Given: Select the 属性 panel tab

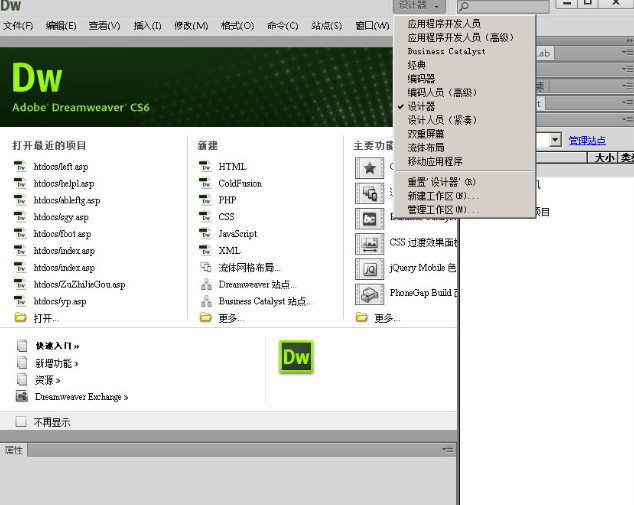Looking at the screenshot, I should (x=13, y=450).
